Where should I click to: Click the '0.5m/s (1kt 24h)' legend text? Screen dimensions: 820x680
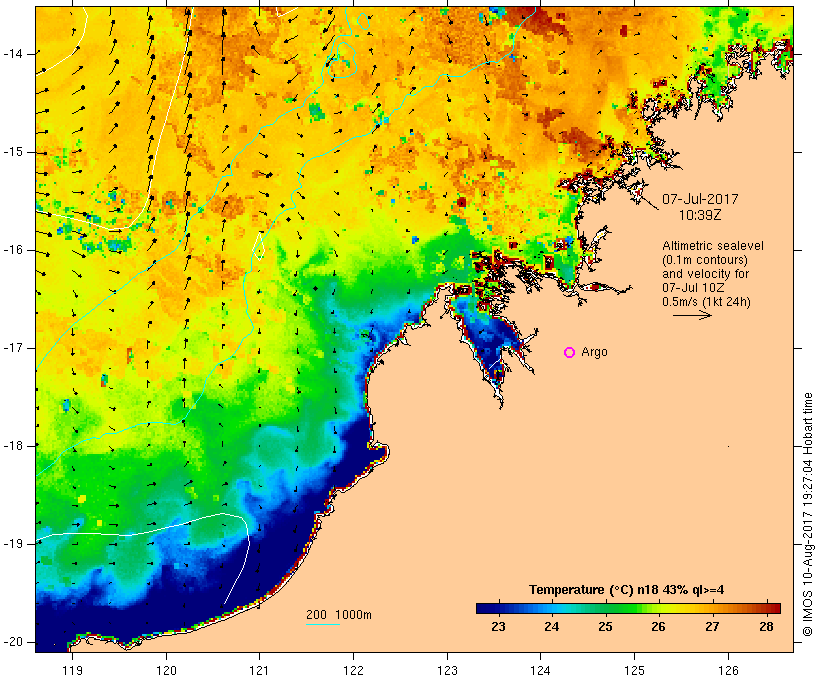point(707,302)
